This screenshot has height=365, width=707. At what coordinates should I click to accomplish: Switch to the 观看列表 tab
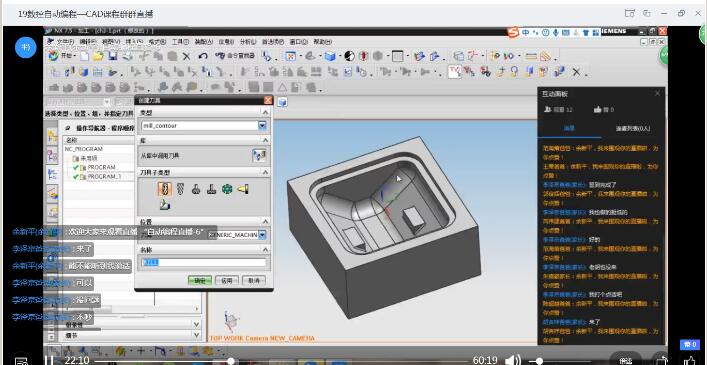point(633,128)
